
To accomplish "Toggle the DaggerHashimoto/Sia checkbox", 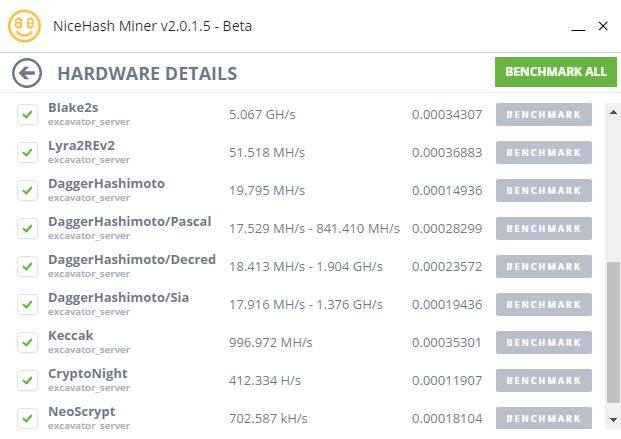I will coord(28,305).
